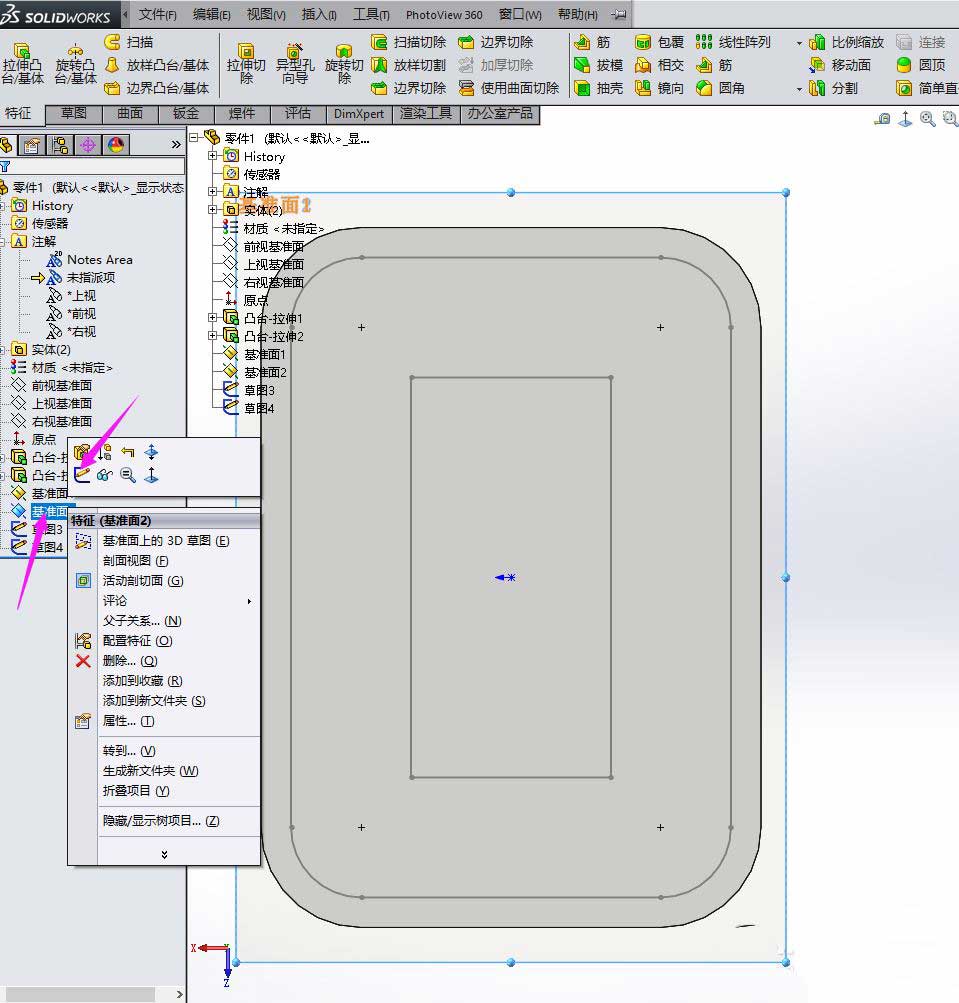Select the 放样凸台/基体 loft tool
This screenshot has height=1003, width=959.
[x=157, y=65]
